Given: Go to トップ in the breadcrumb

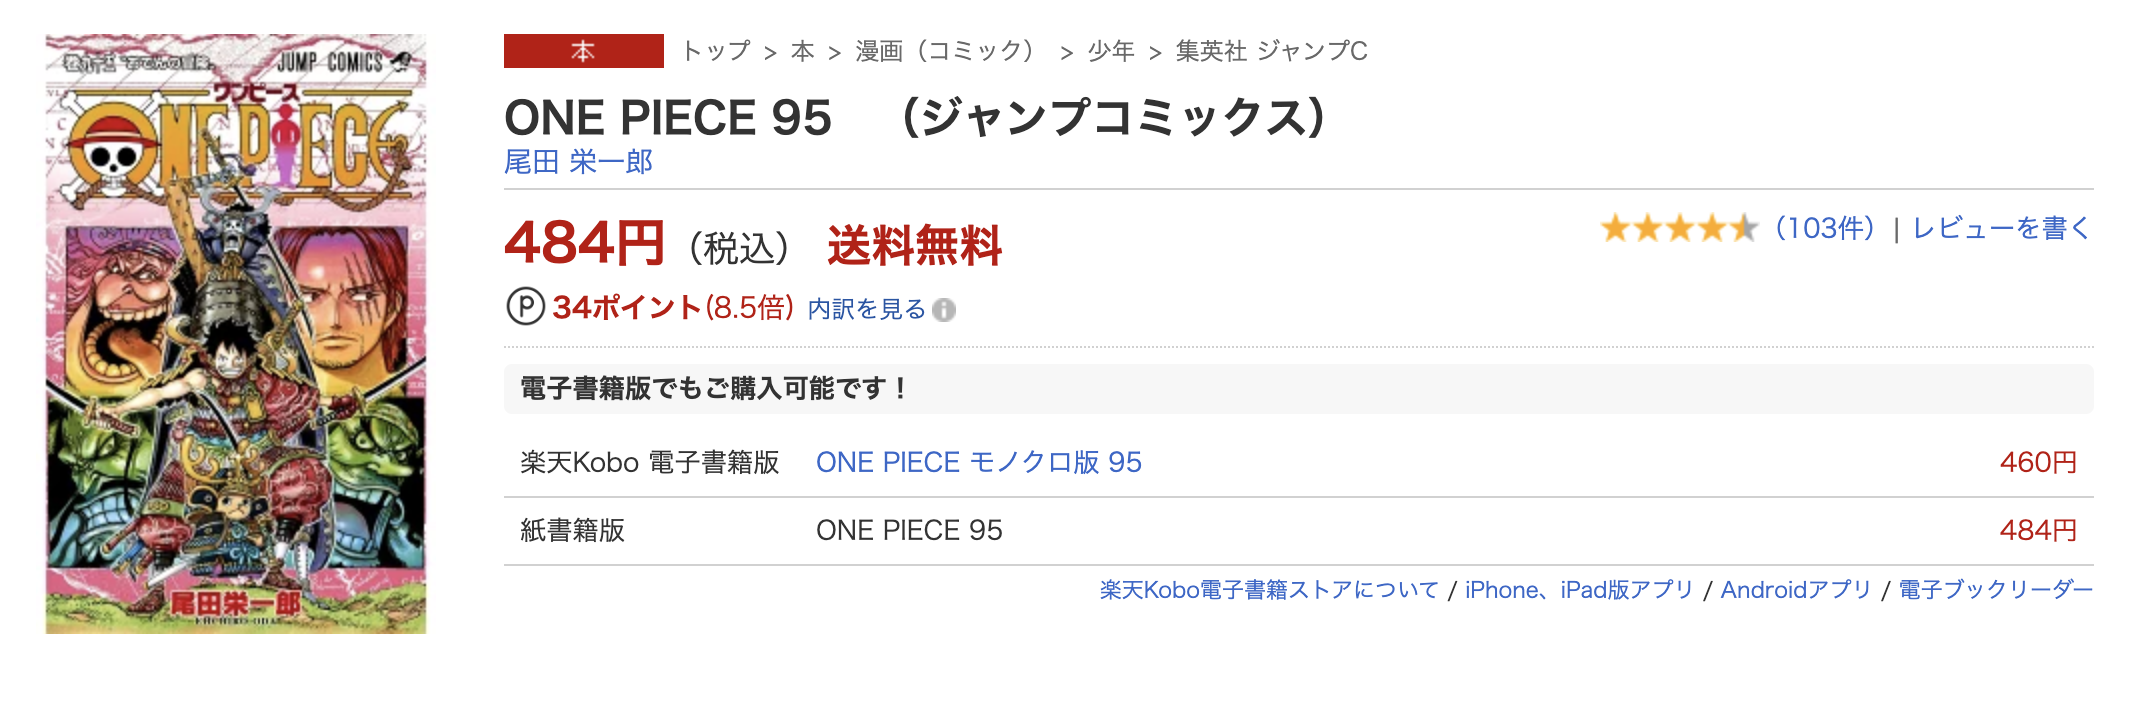Looking at the screenshot, I should coord(716,51).
